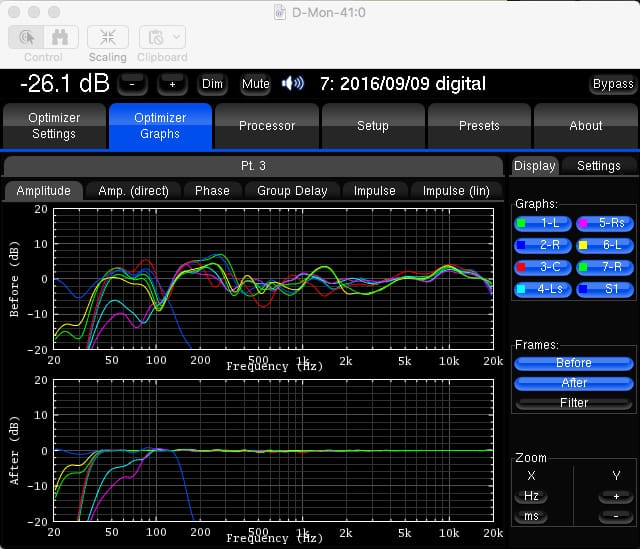Go to the Presets tab
This screenshot has width=640, height=549.
coord(479,126)
